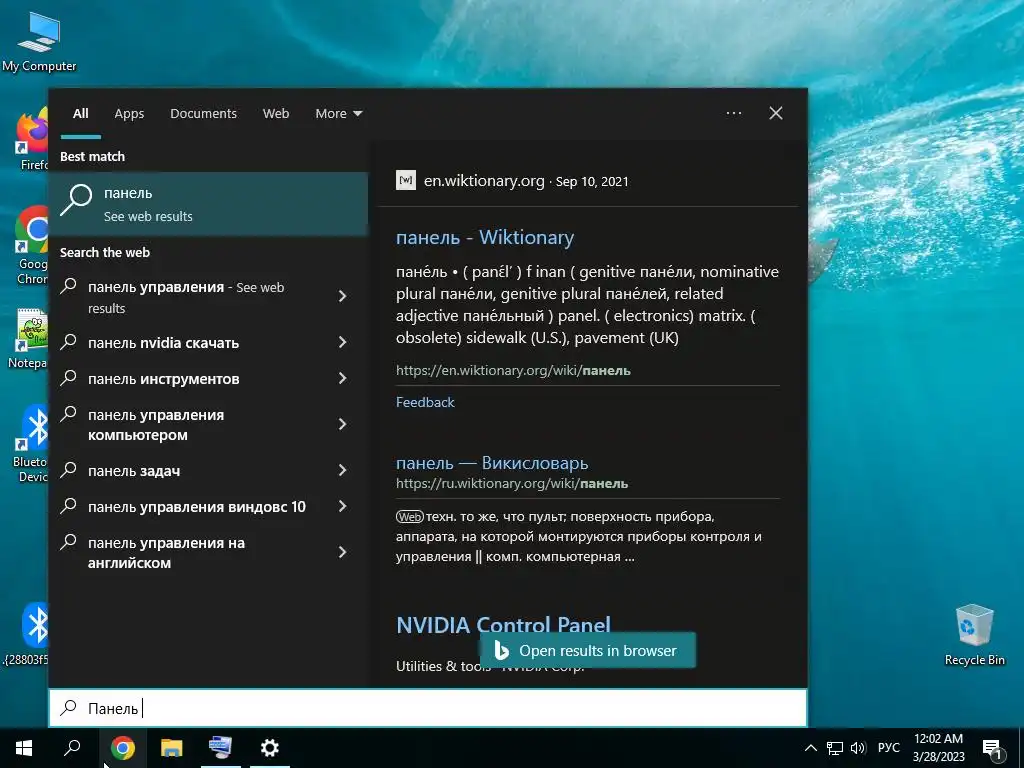Image resolution: width=1024 pixels, height=768 pixels.
Task: Open the 'панель - Wiktionary' link
Action: [x=485, y=238]
